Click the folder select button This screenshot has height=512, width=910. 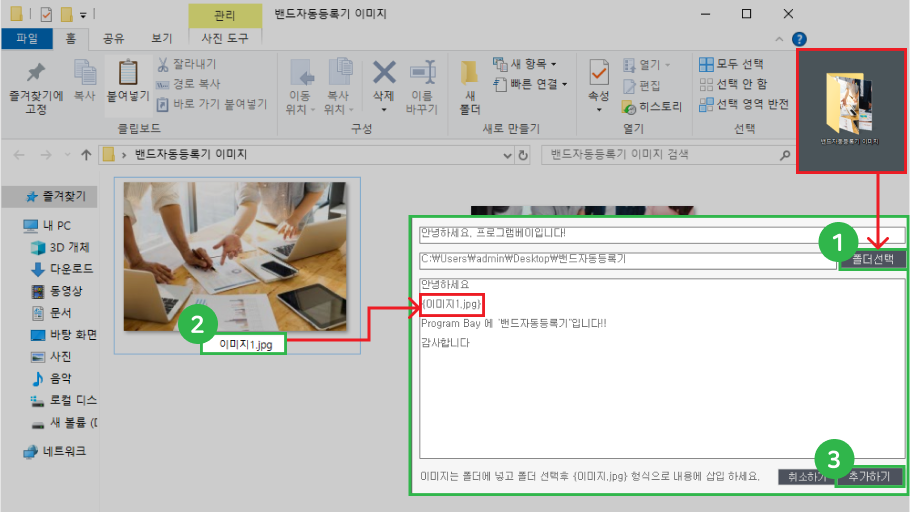872,259
